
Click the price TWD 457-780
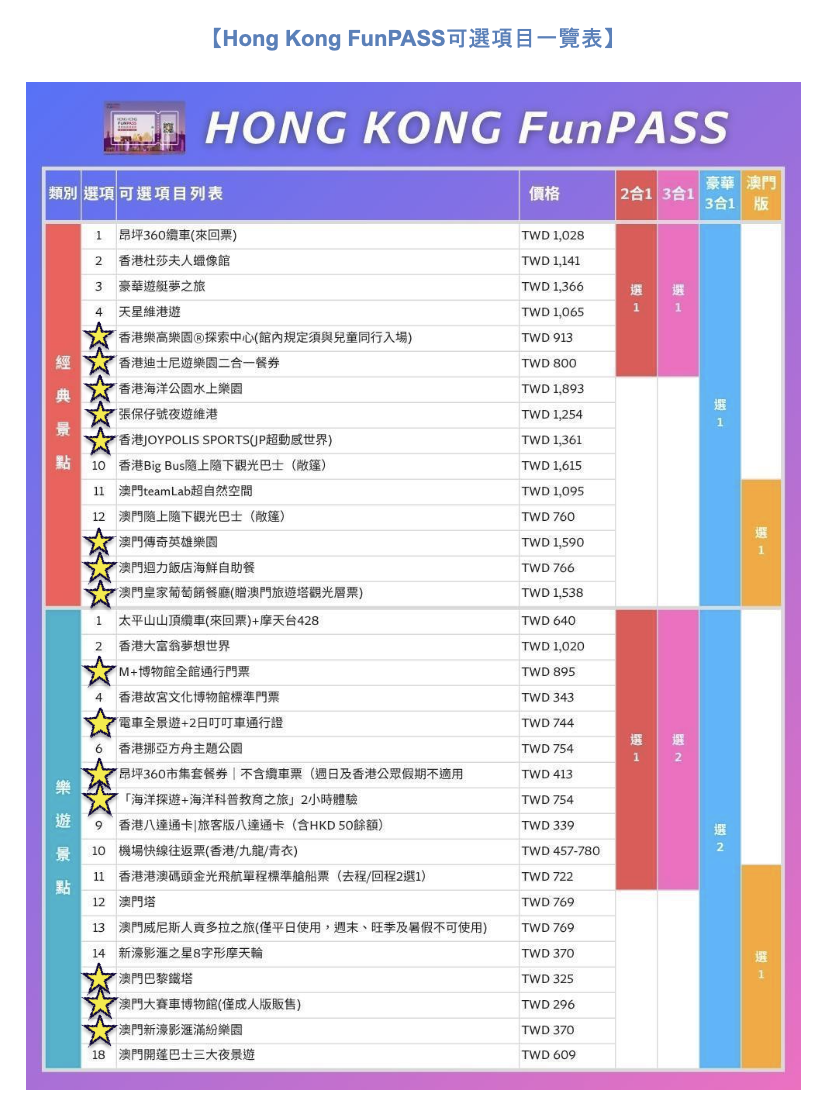coord(561,850)
